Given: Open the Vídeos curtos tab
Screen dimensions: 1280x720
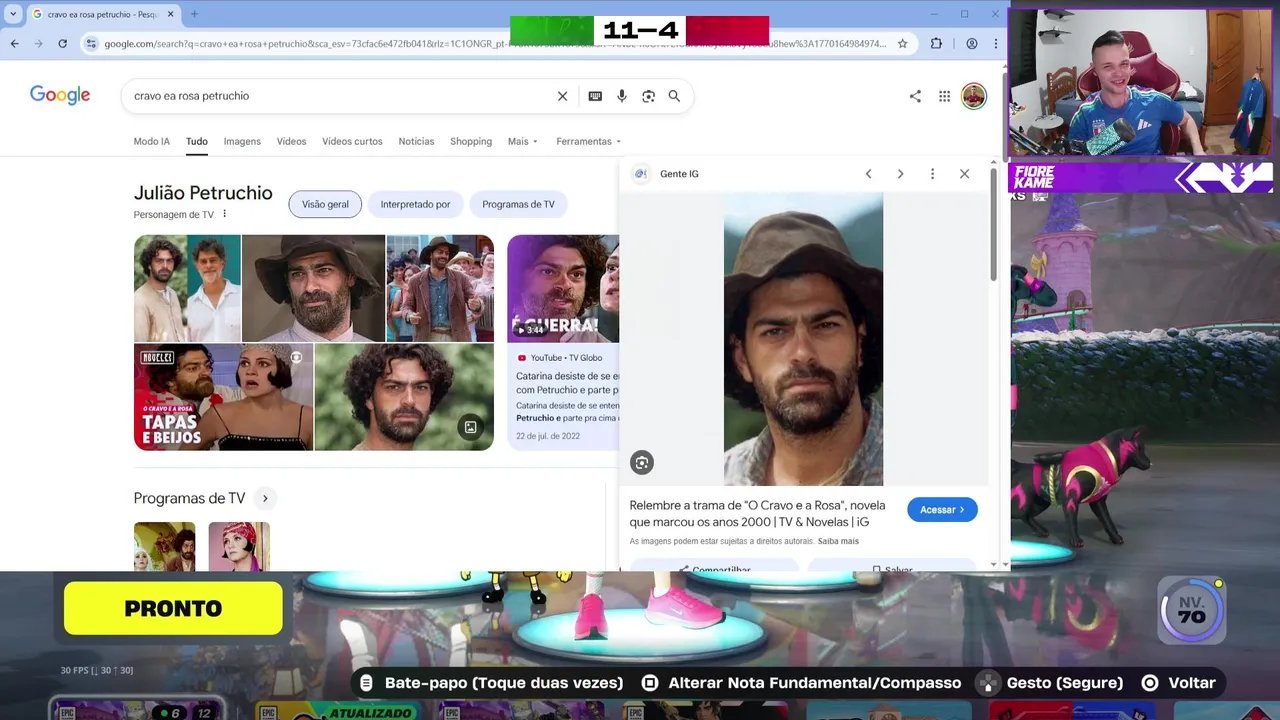Looking at the screenshot, I should tap(352, 141).
